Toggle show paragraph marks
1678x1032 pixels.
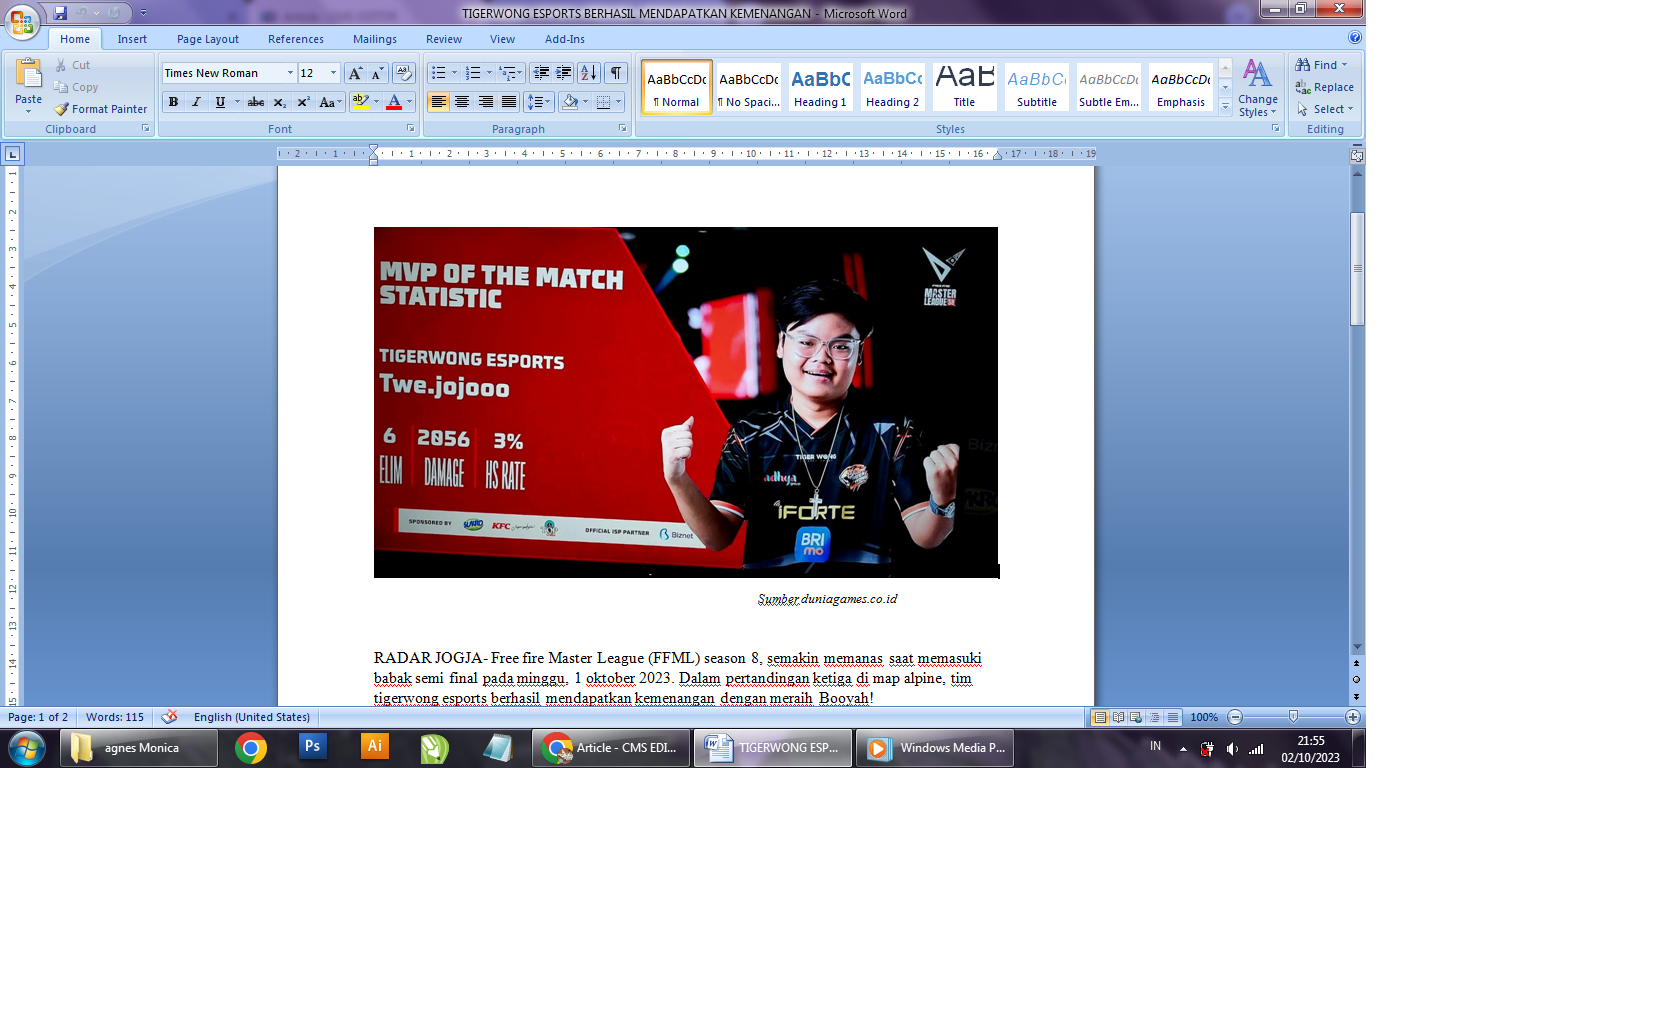(616, 73)
